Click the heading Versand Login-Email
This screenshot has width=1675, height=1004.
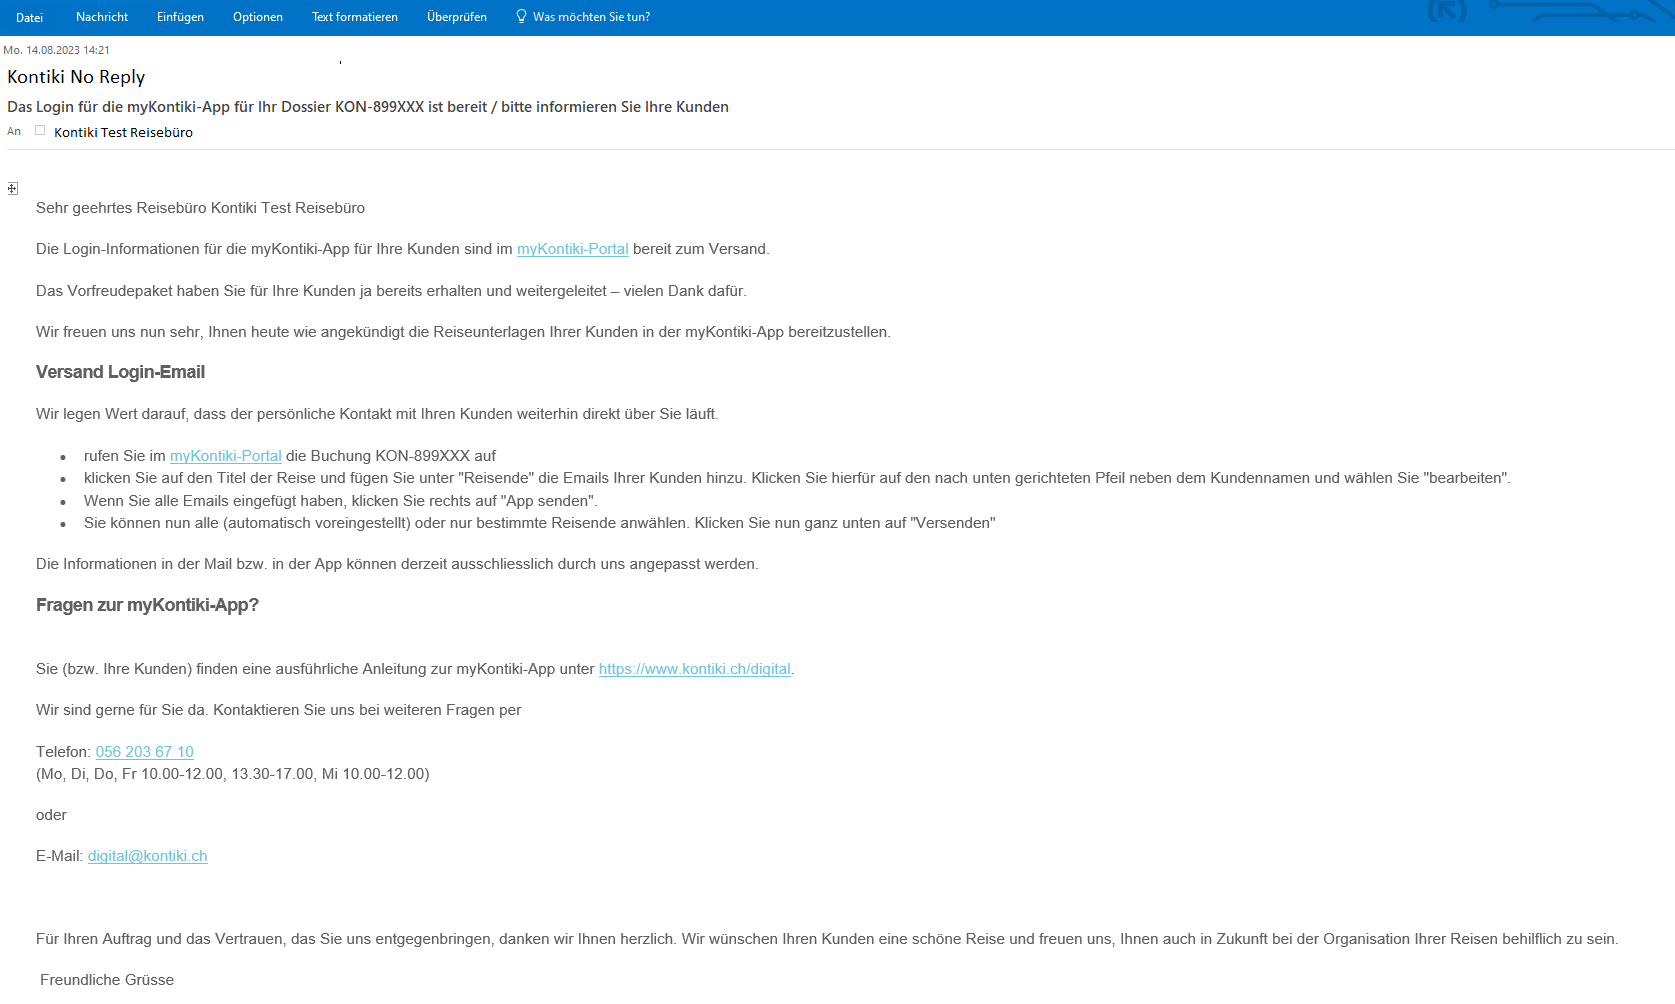pyautogui.click(x=120, y=372)
